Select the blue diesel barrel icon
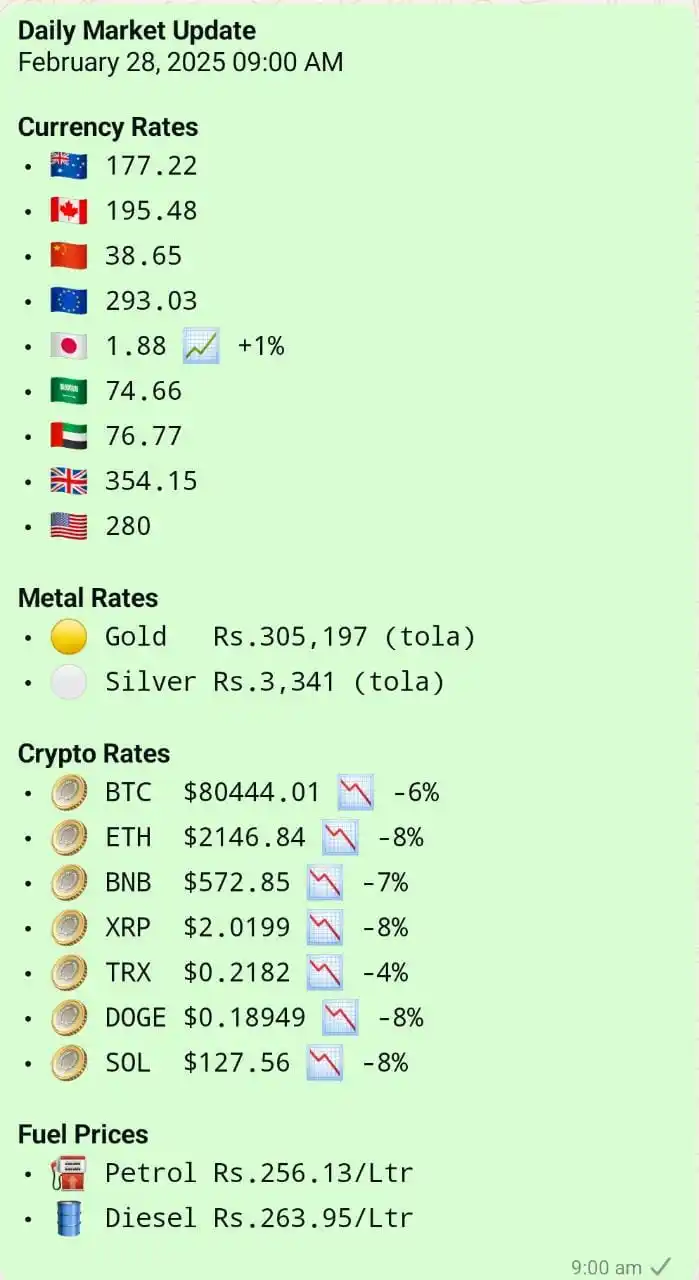Image resolution: width=699 pixels, height=1280 pixels. click(69, 1218)
